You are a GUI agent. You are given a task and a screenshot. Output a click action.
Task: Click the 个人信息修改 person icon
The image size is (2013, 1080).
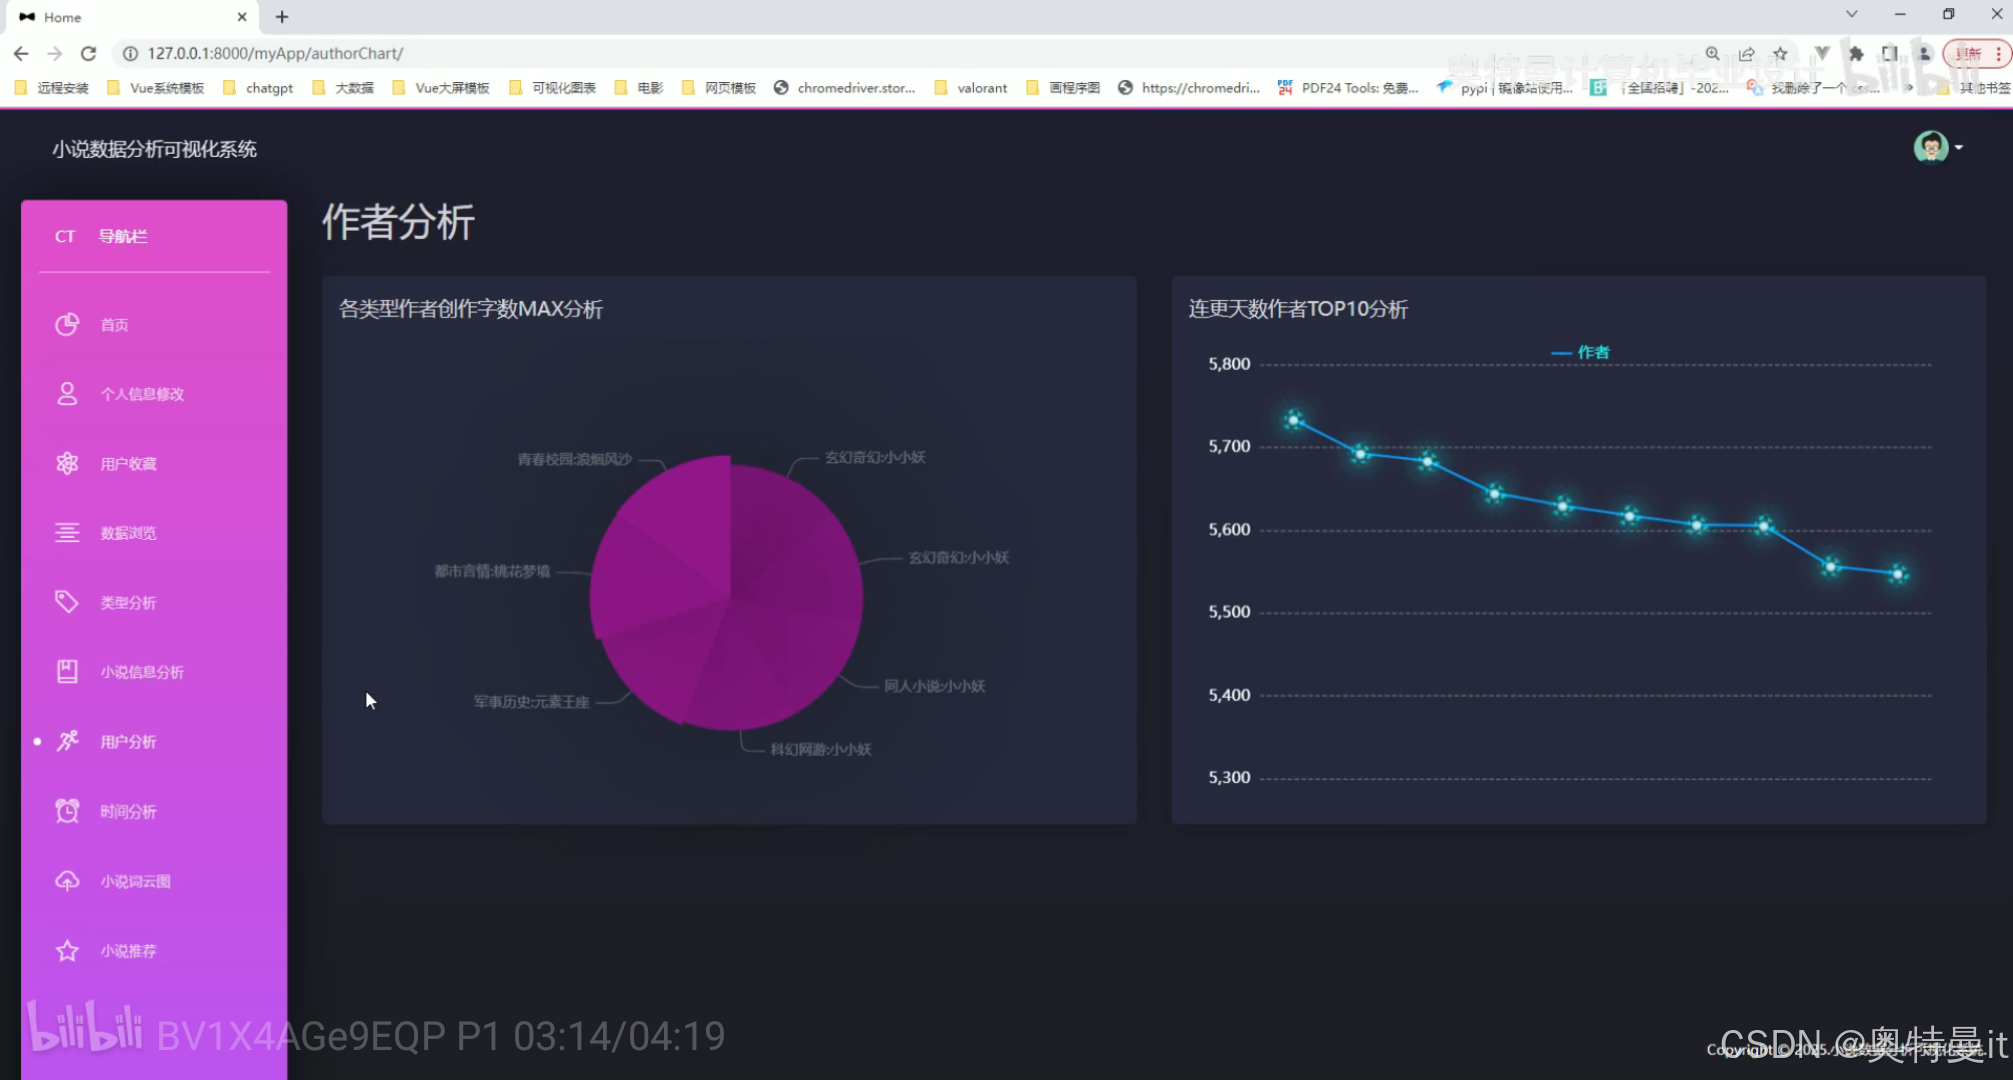(x=67, y=393)
